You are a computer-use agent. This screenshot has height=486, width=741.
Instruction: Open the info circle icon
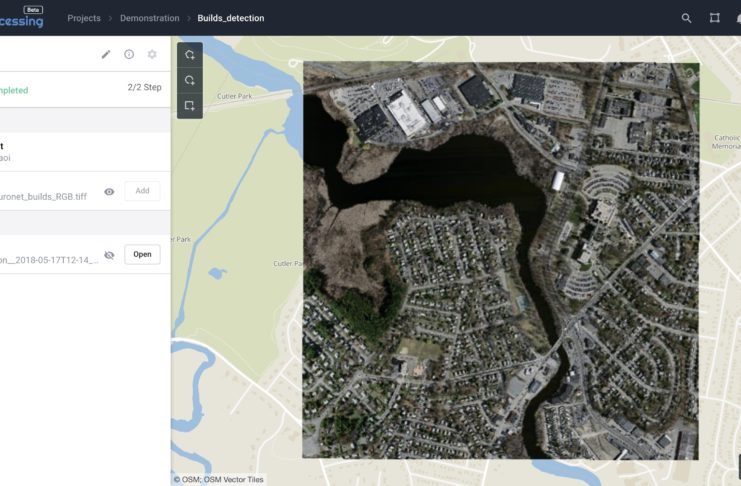129,54
